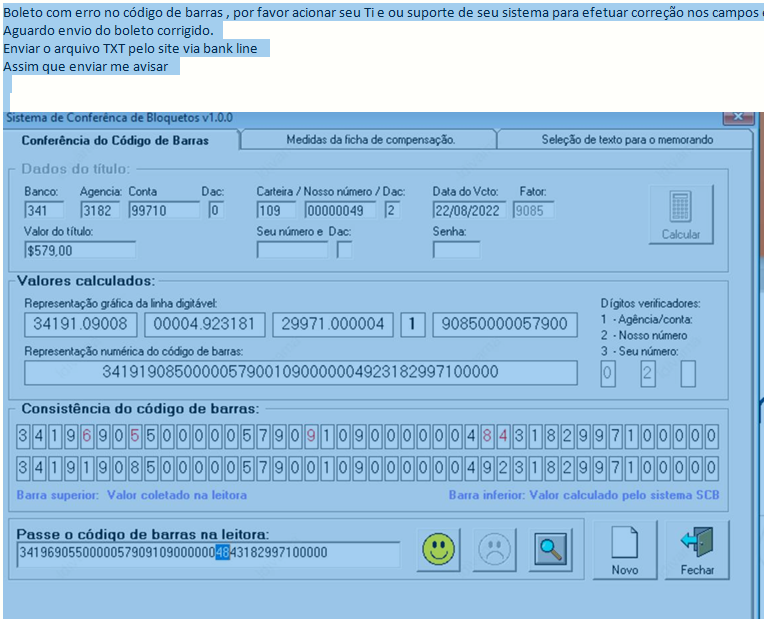
Task: Click the empty Seu número input field
Action: 292,250
